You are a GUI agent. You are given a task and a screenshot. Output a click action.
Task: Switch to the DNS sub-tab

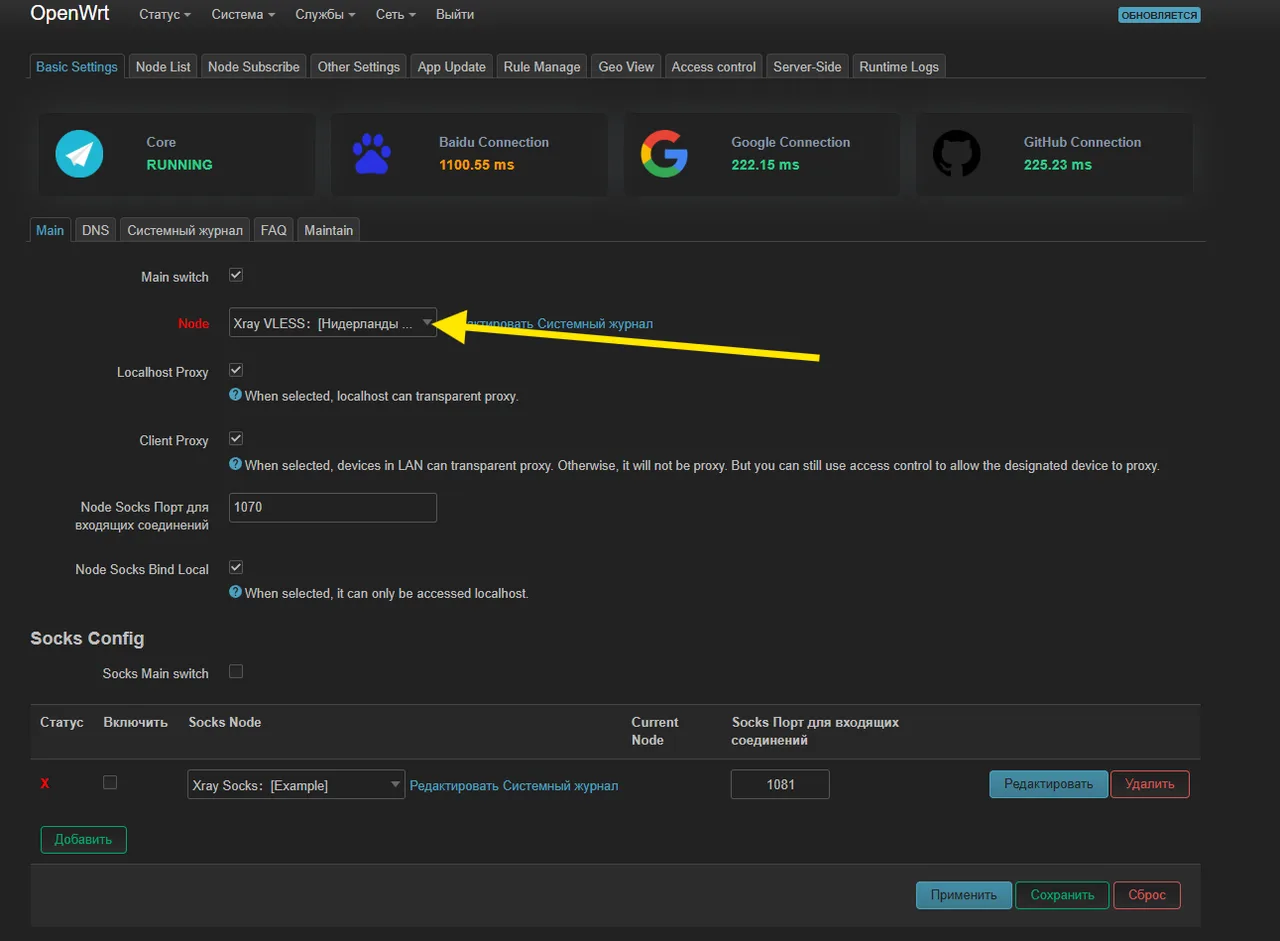[96, 230]
